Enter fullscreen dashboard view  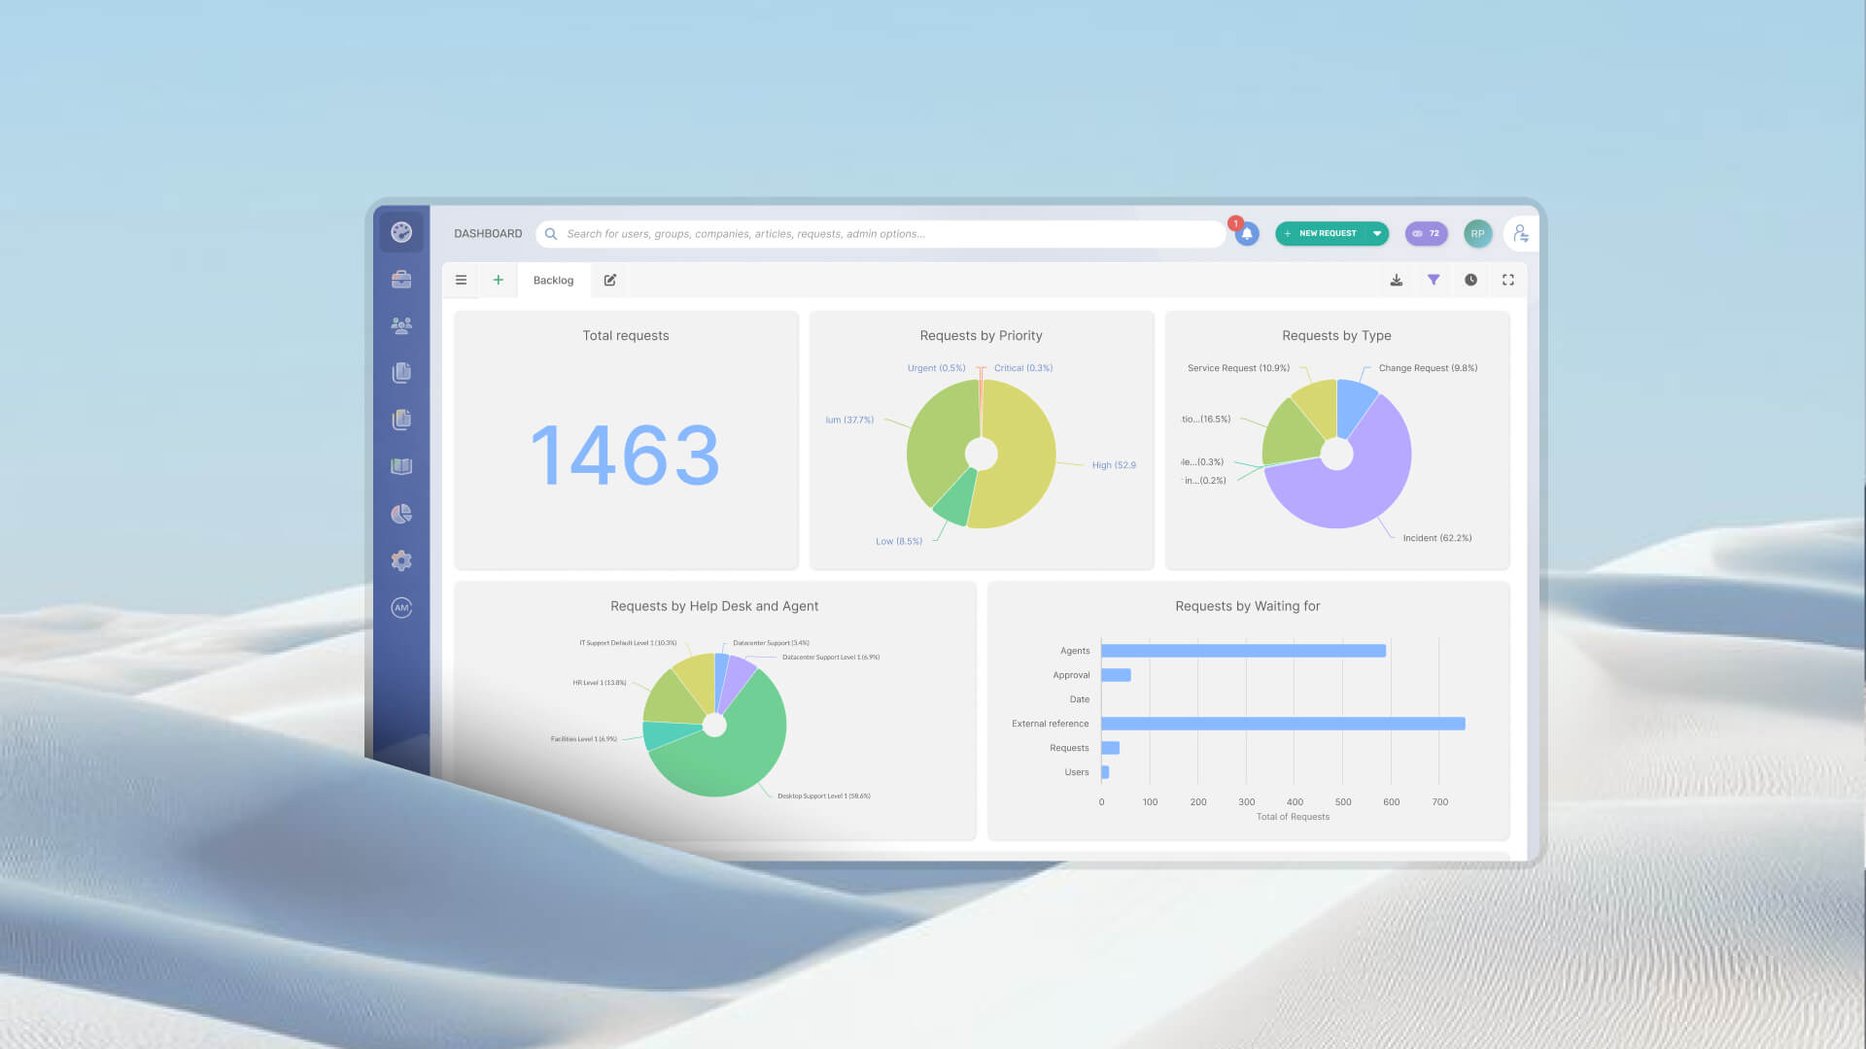1507,280
